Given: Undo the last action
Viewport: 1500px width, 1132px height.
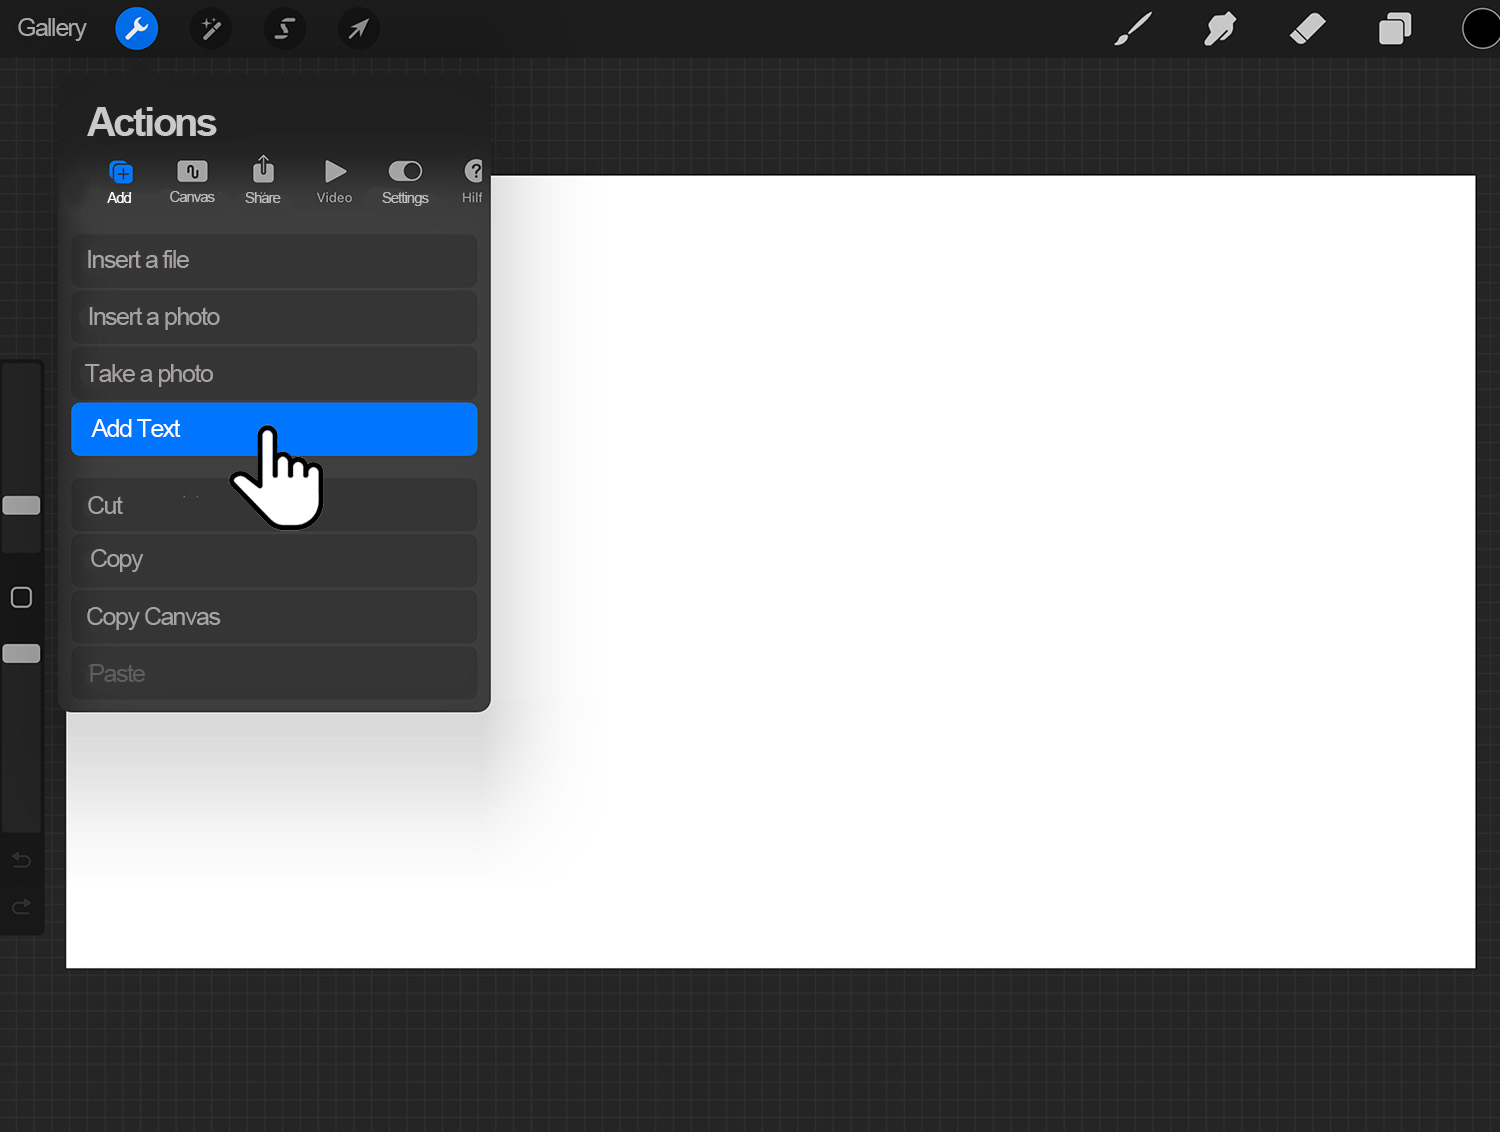Looking at the screenshot, I should tap(21, 860).
